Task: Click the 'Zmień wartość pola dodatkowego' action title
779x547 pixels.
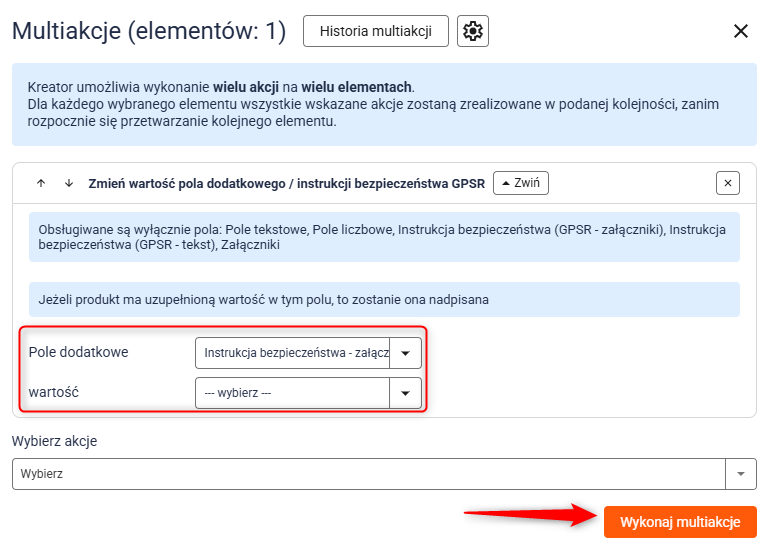Action: click(x=286, y=183)
